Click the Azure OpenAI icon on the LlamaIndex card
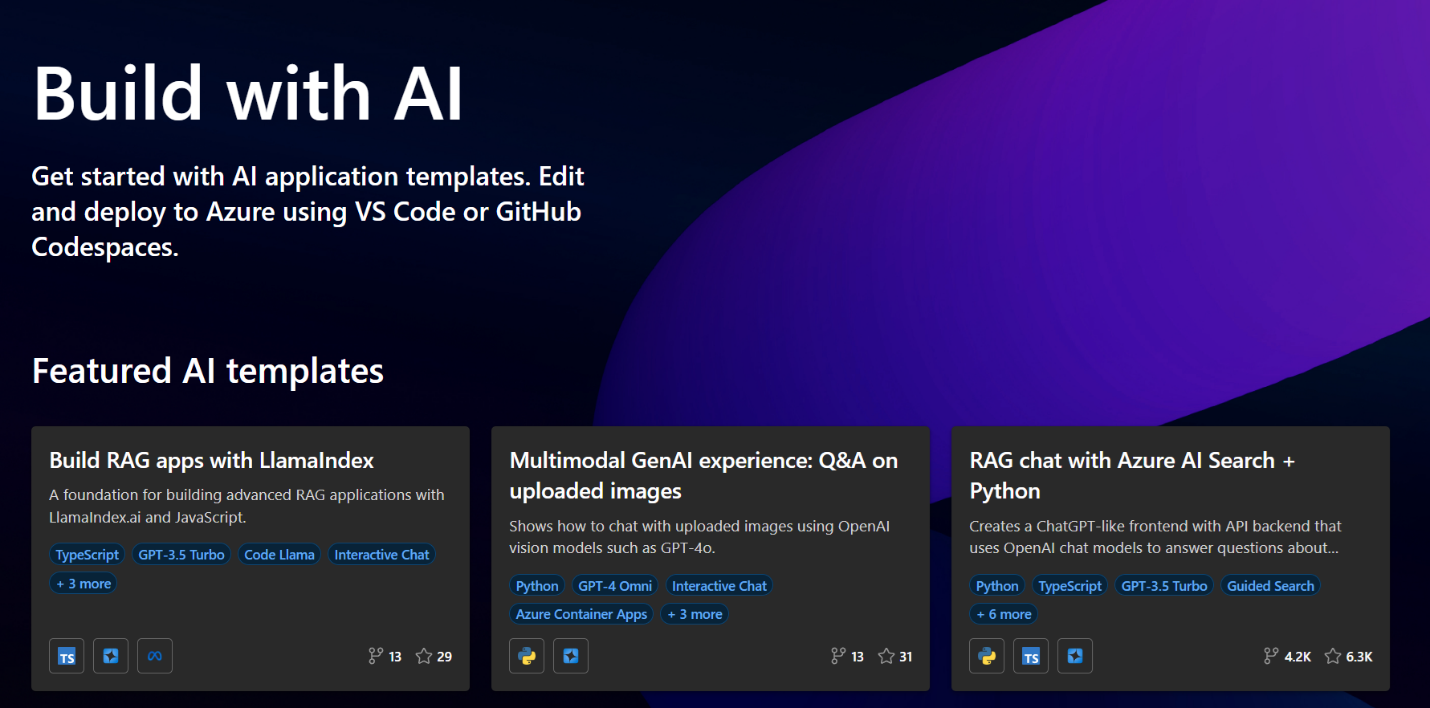Screen dimensions: 1430x708 pyautogui.click(x=111, y=657)
